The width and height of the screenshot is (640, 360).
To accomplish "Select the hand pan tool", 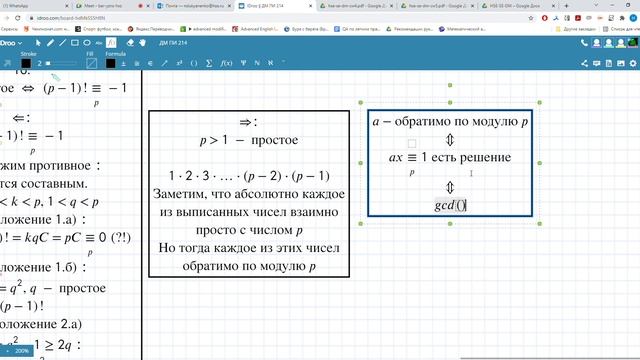I will coord(142,42).
